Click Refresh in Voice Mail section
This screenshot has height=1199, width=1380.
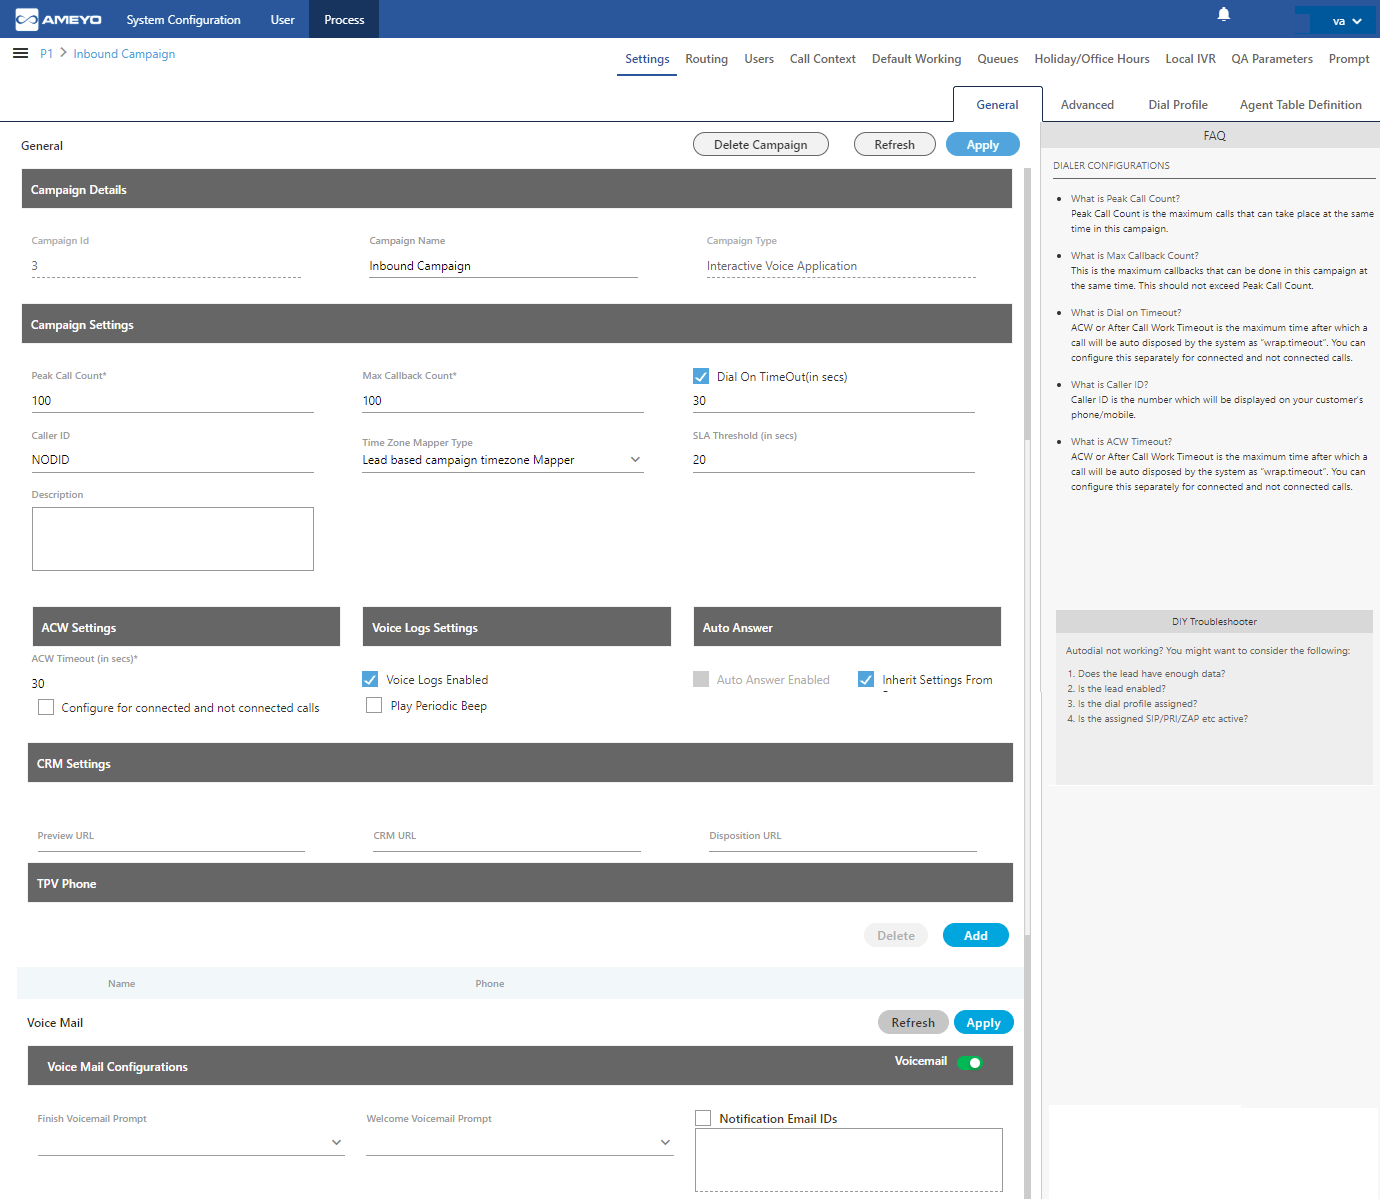(x=913, y=1022)
